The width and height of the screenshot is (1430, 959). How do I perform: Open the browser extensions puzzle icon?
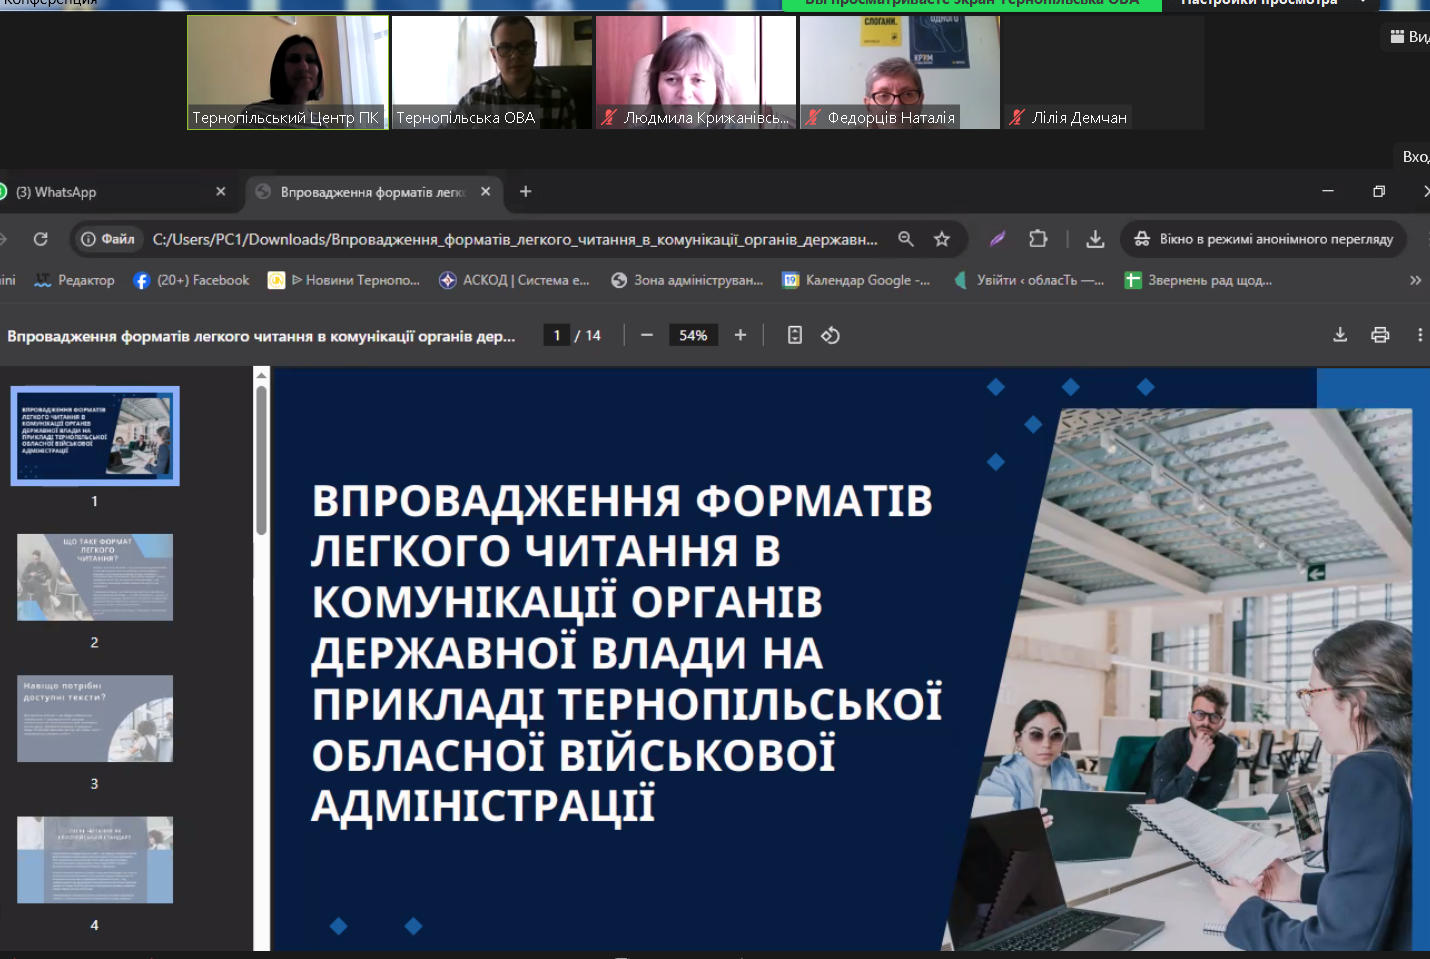(x=1038, y=239)
